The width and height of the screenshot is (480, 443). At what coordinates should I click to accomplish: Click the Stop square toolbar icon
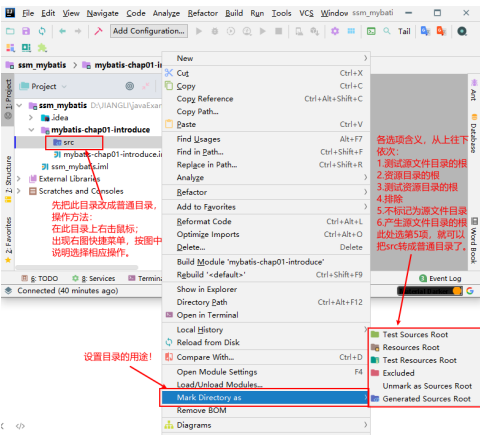coord(279,31)
